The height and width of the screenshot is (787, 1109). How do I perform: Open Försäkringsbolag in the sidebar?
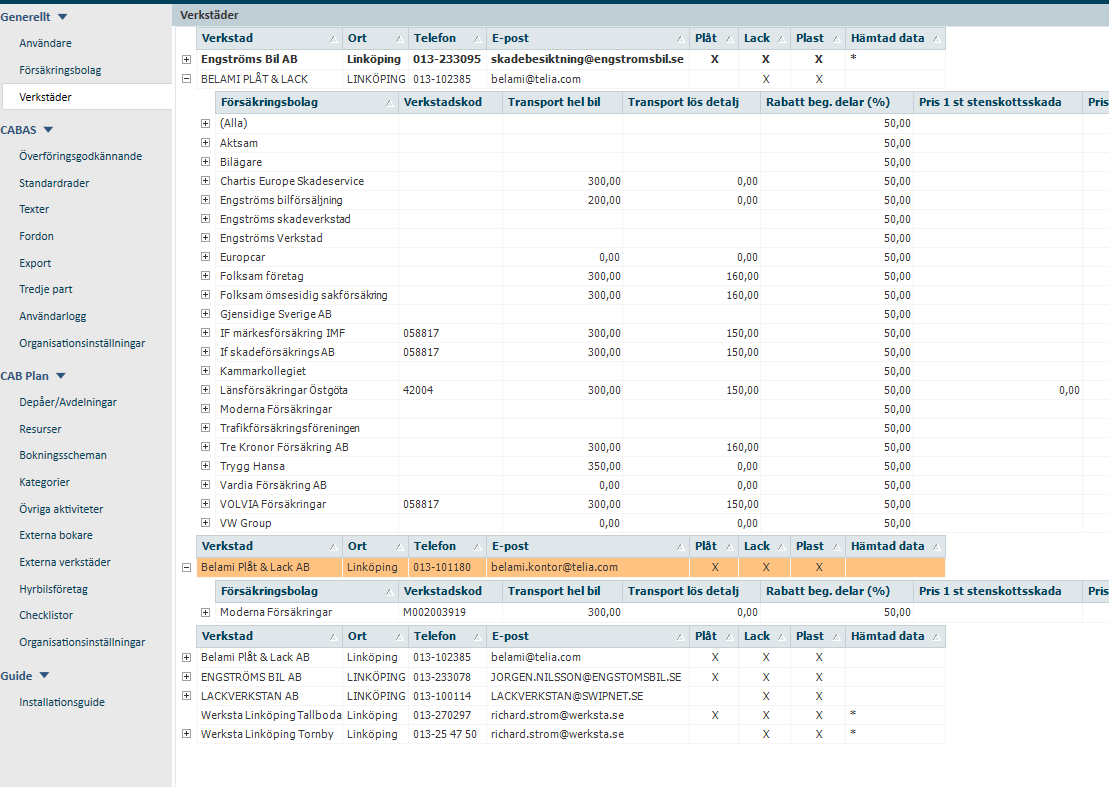click(60, 71)
